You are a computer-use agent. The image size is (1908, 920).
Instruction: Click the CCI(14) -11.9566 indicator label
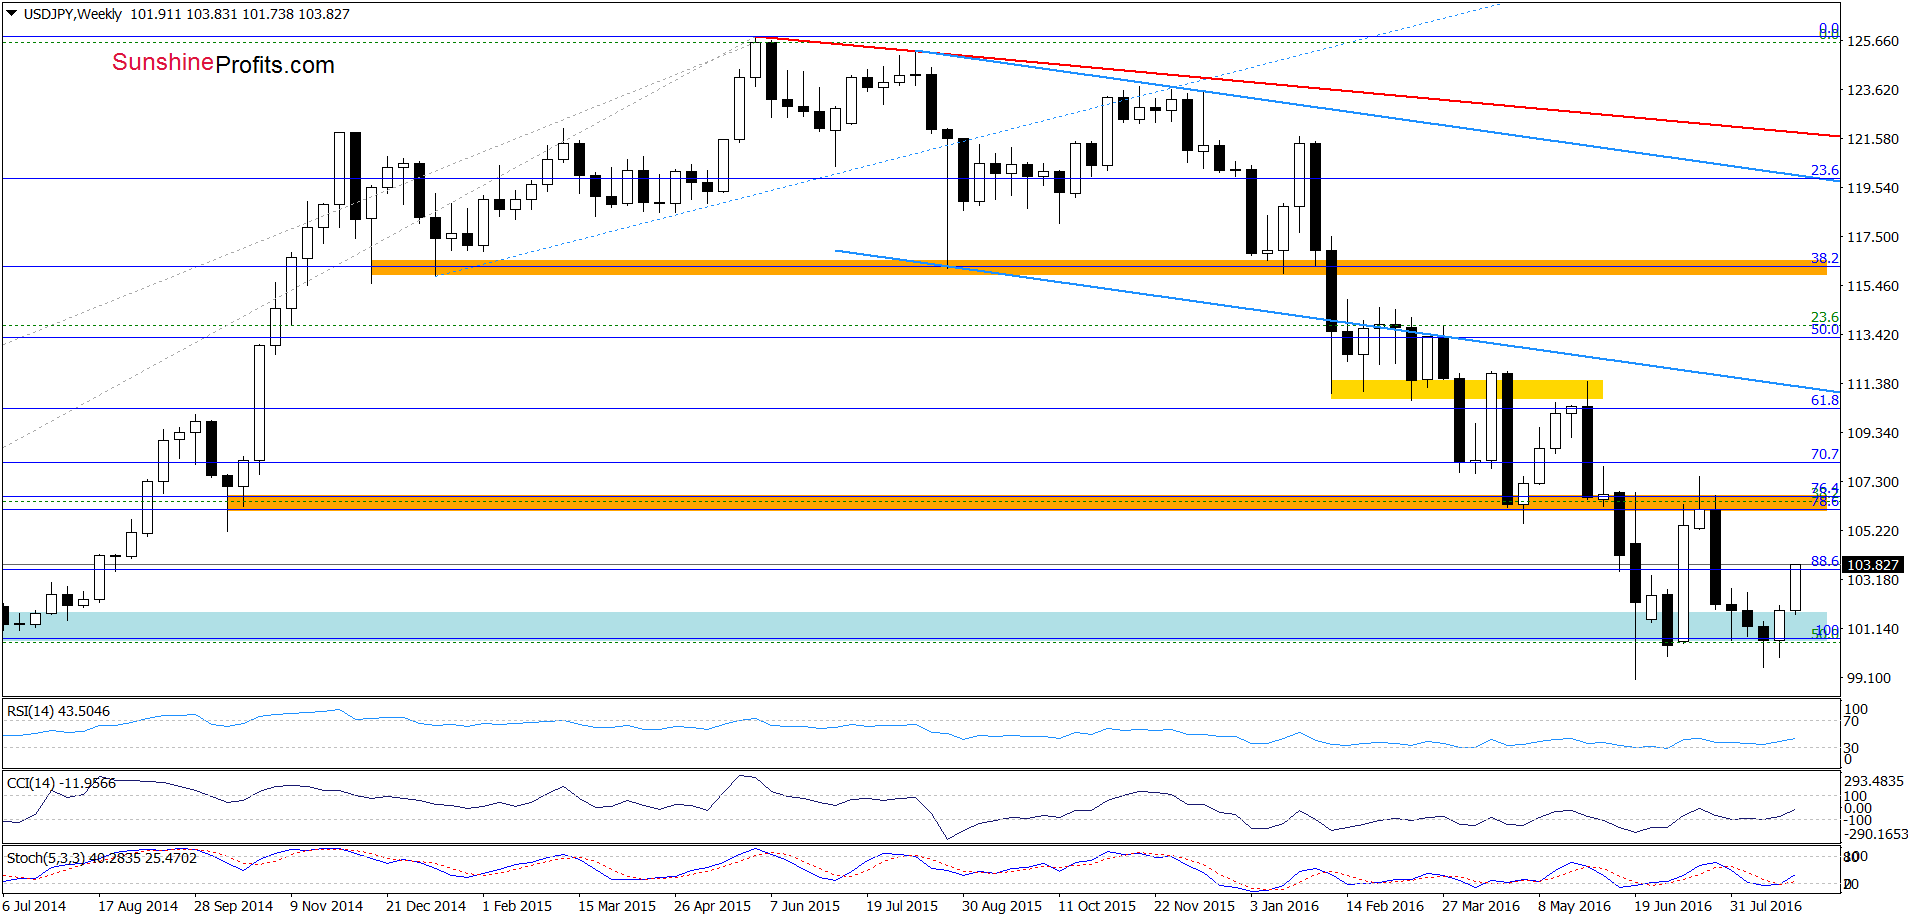point(61,783)
